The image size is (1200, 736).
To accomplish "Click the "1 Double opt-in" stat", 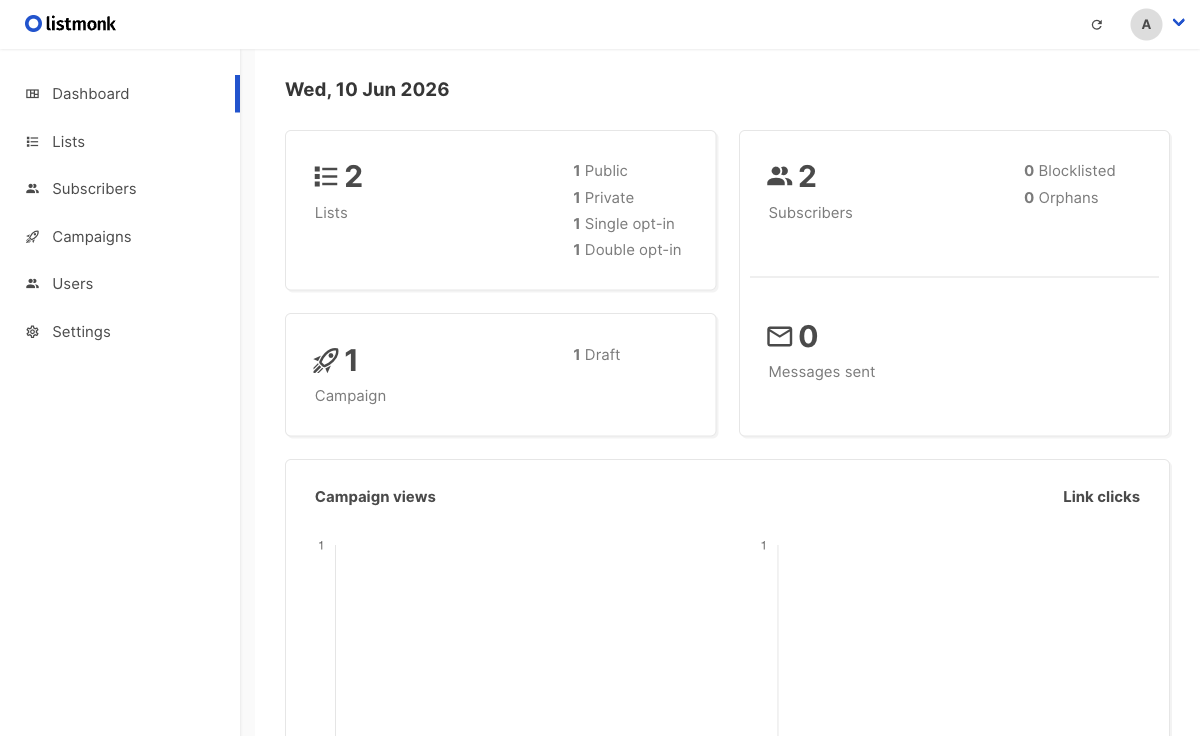I will pyautogui.click(x=627, y=250).
